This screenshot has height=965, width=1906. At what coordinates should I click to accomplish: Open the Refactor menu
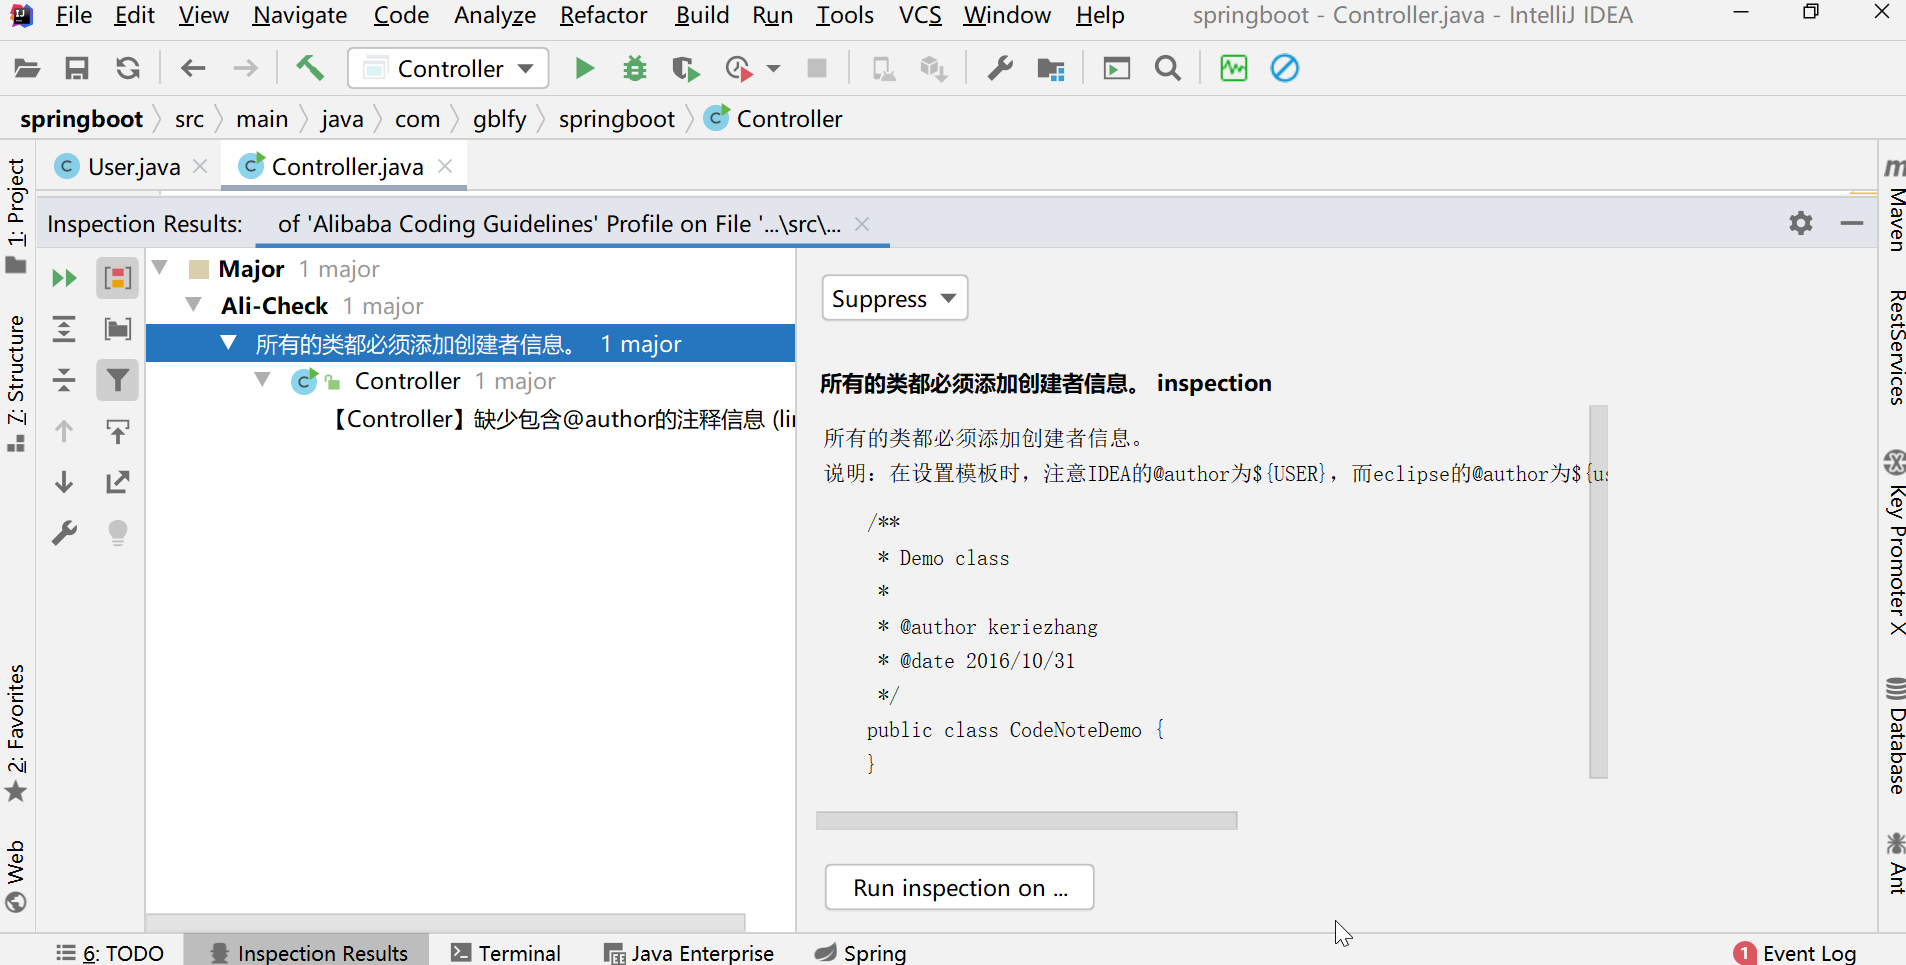click(604, 16)
